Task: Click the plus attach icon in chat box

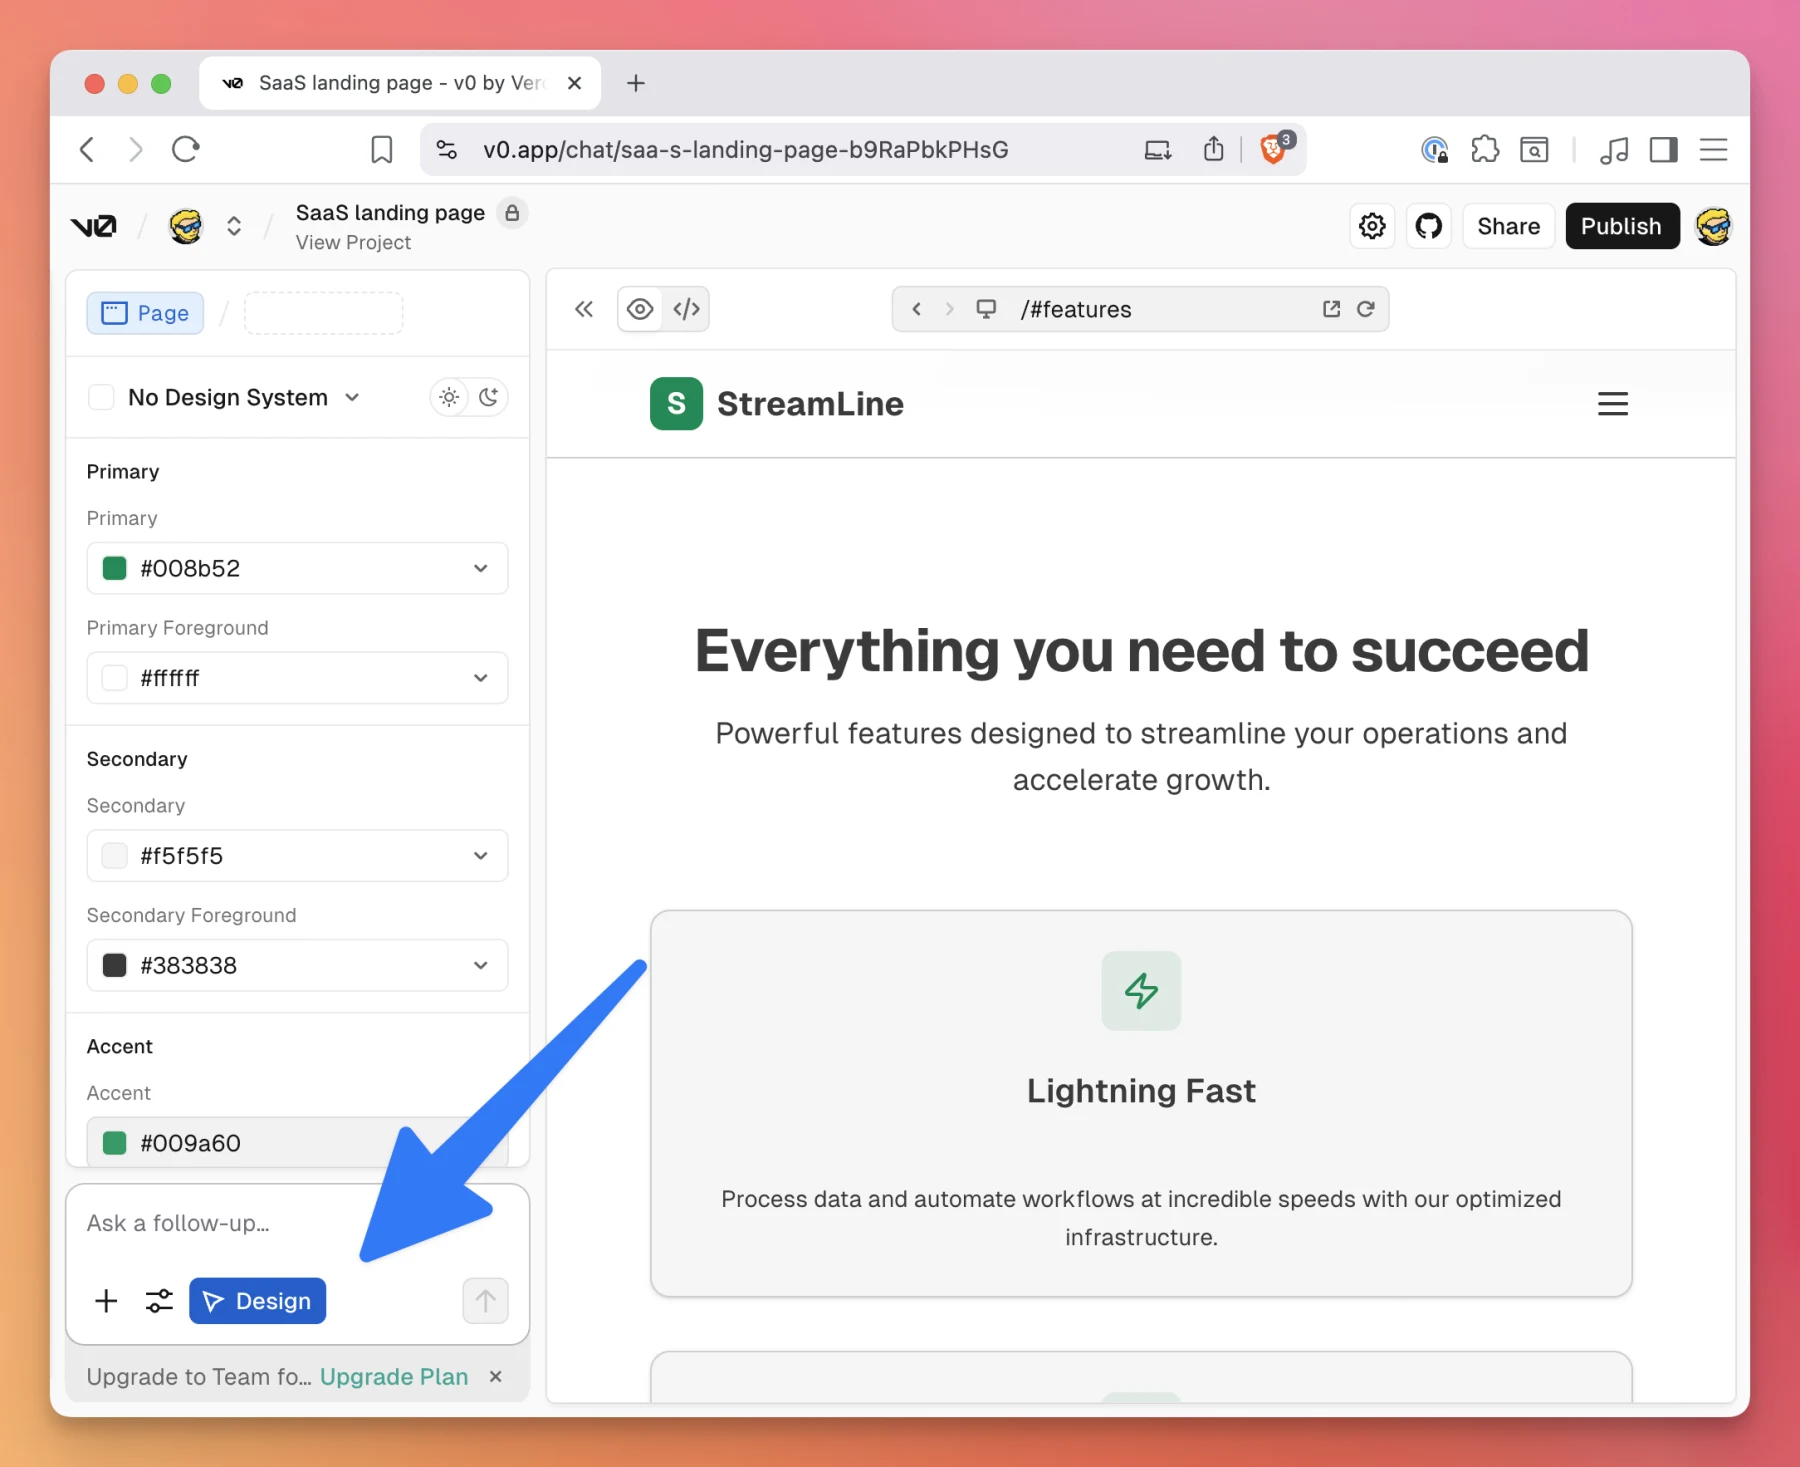Action: click(106, 1301)
